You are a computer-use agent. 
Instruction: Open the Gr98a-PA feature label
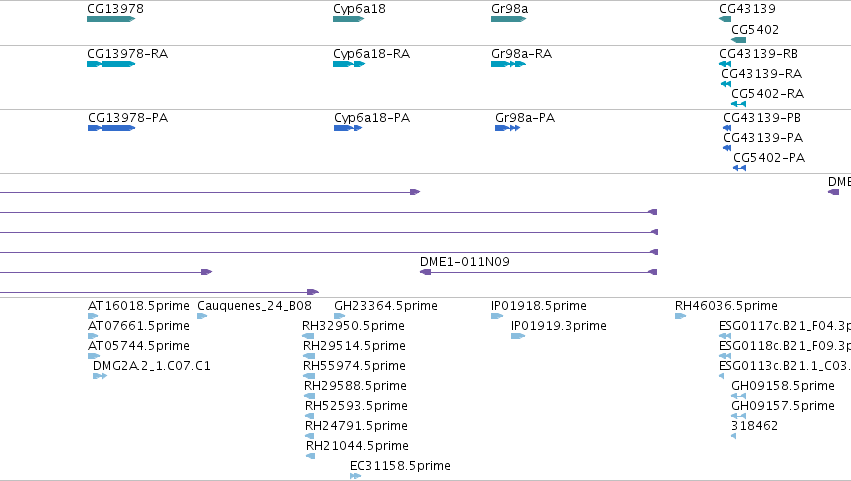pyautogui.click(x=525, y=118)
